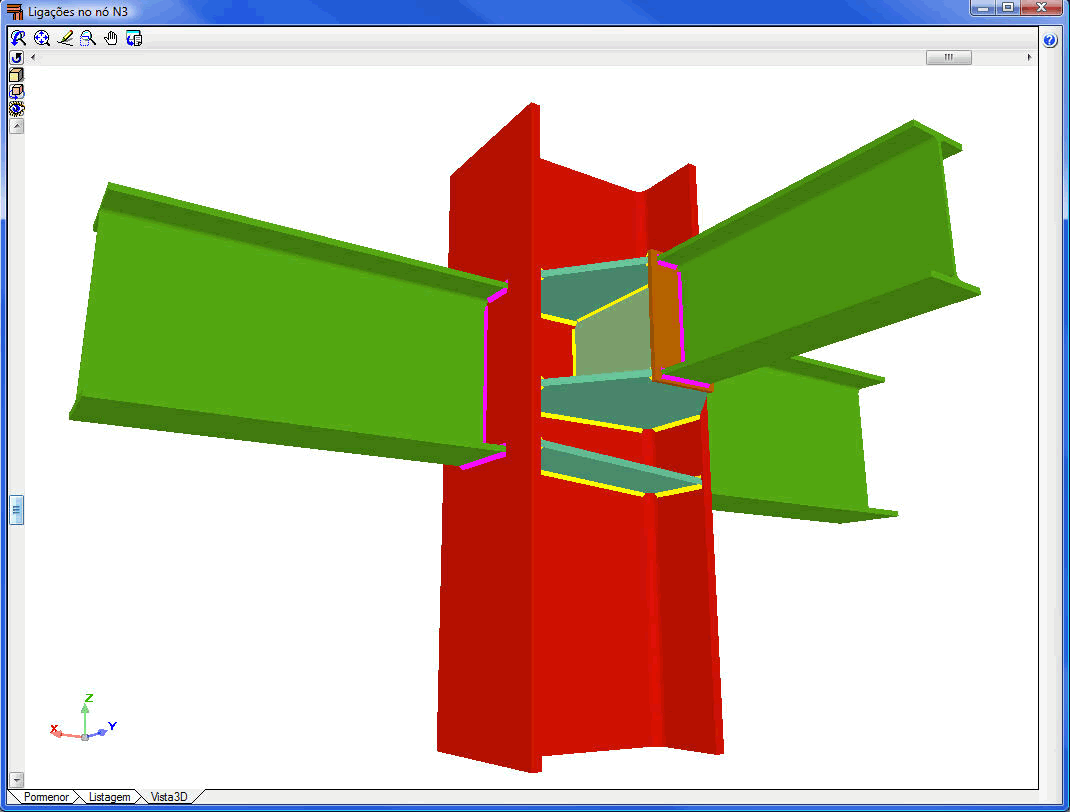The width and height of the screenshot is (1070, 812).
Task: Toggle the eye perspective view icon
Action: [16, 108]
